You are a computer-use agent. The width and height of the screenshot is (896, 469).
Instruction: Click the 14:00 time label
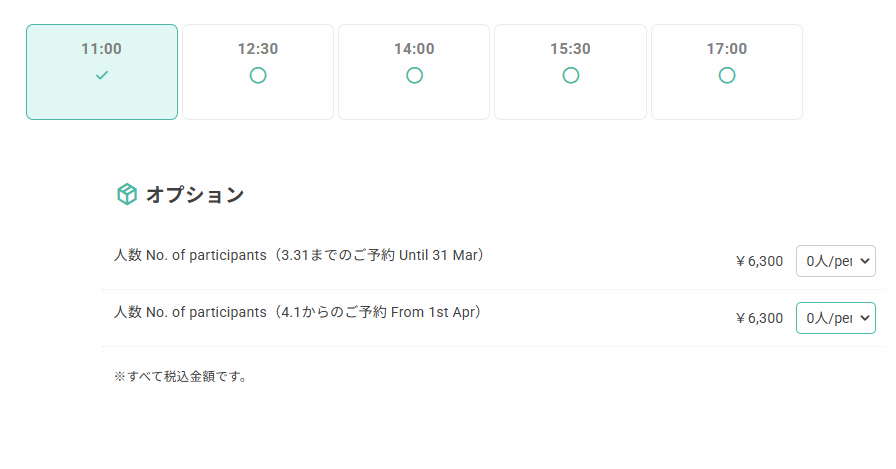tap(414, 49)
